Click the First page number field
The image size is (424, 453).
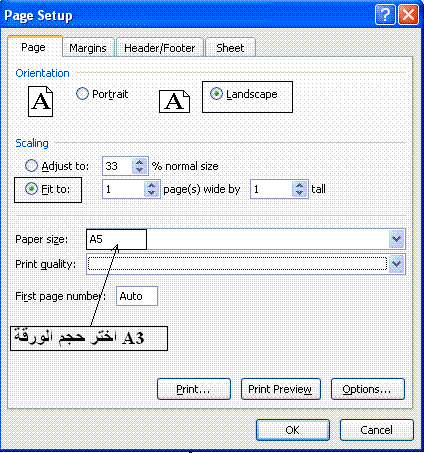click(x=137, y=296)
